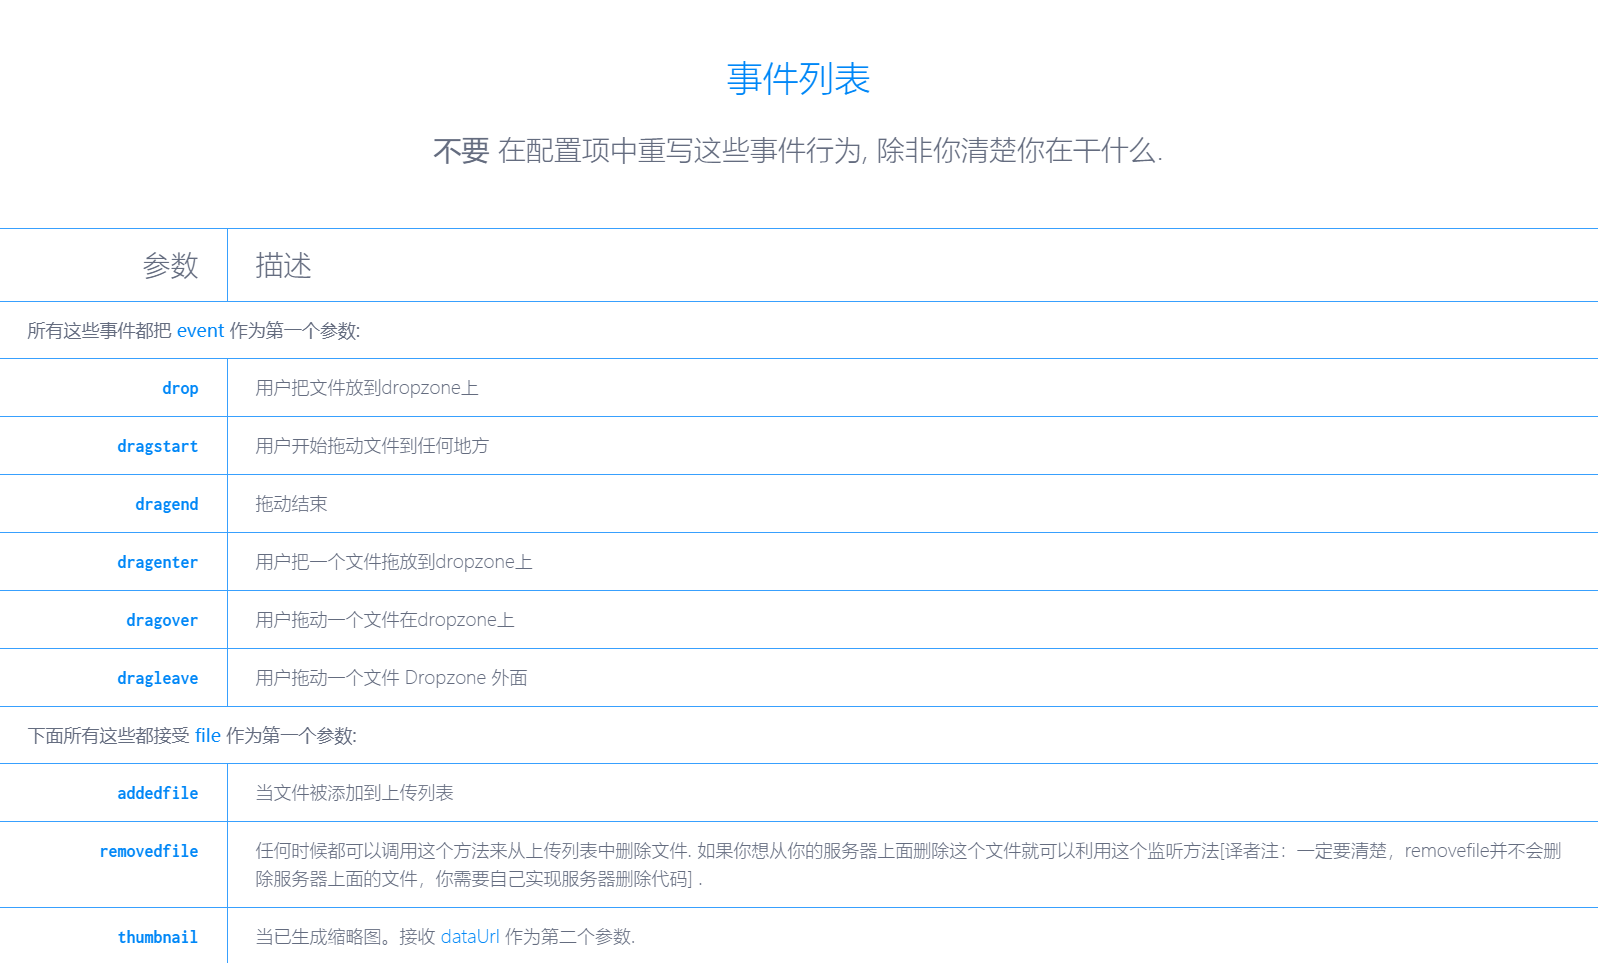Select the dragleave event name
The image size is (1598, 963).
point(157,678)
